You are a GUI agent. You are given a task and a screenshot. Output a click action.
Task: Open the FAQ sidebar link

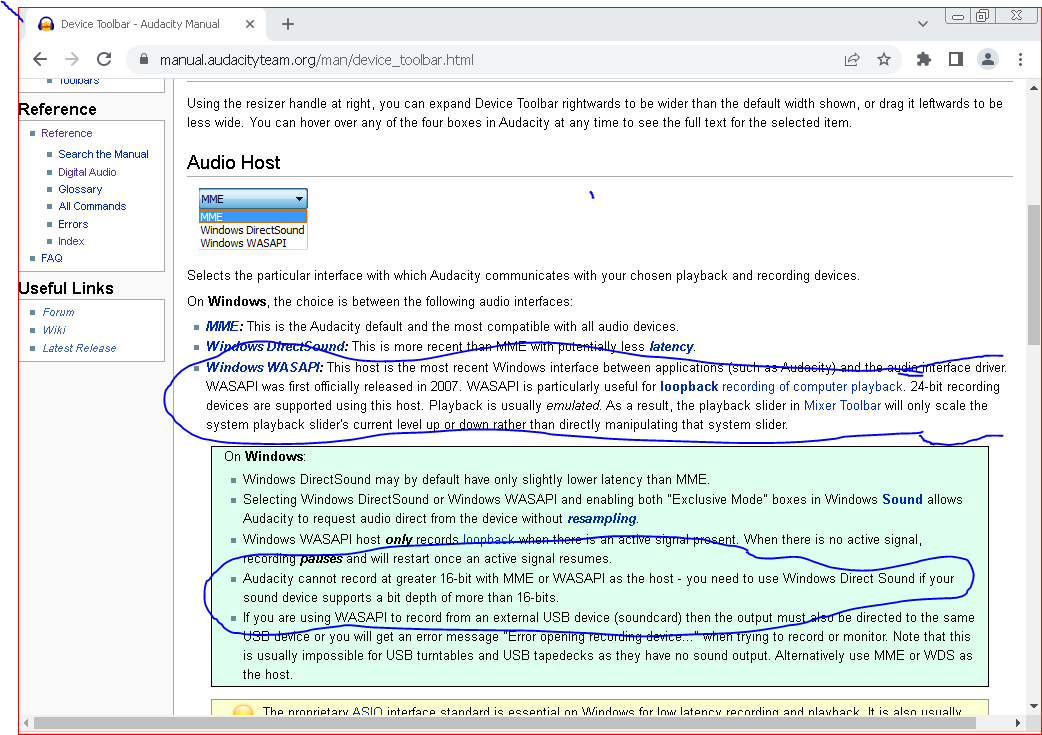(x=52, y=258)
